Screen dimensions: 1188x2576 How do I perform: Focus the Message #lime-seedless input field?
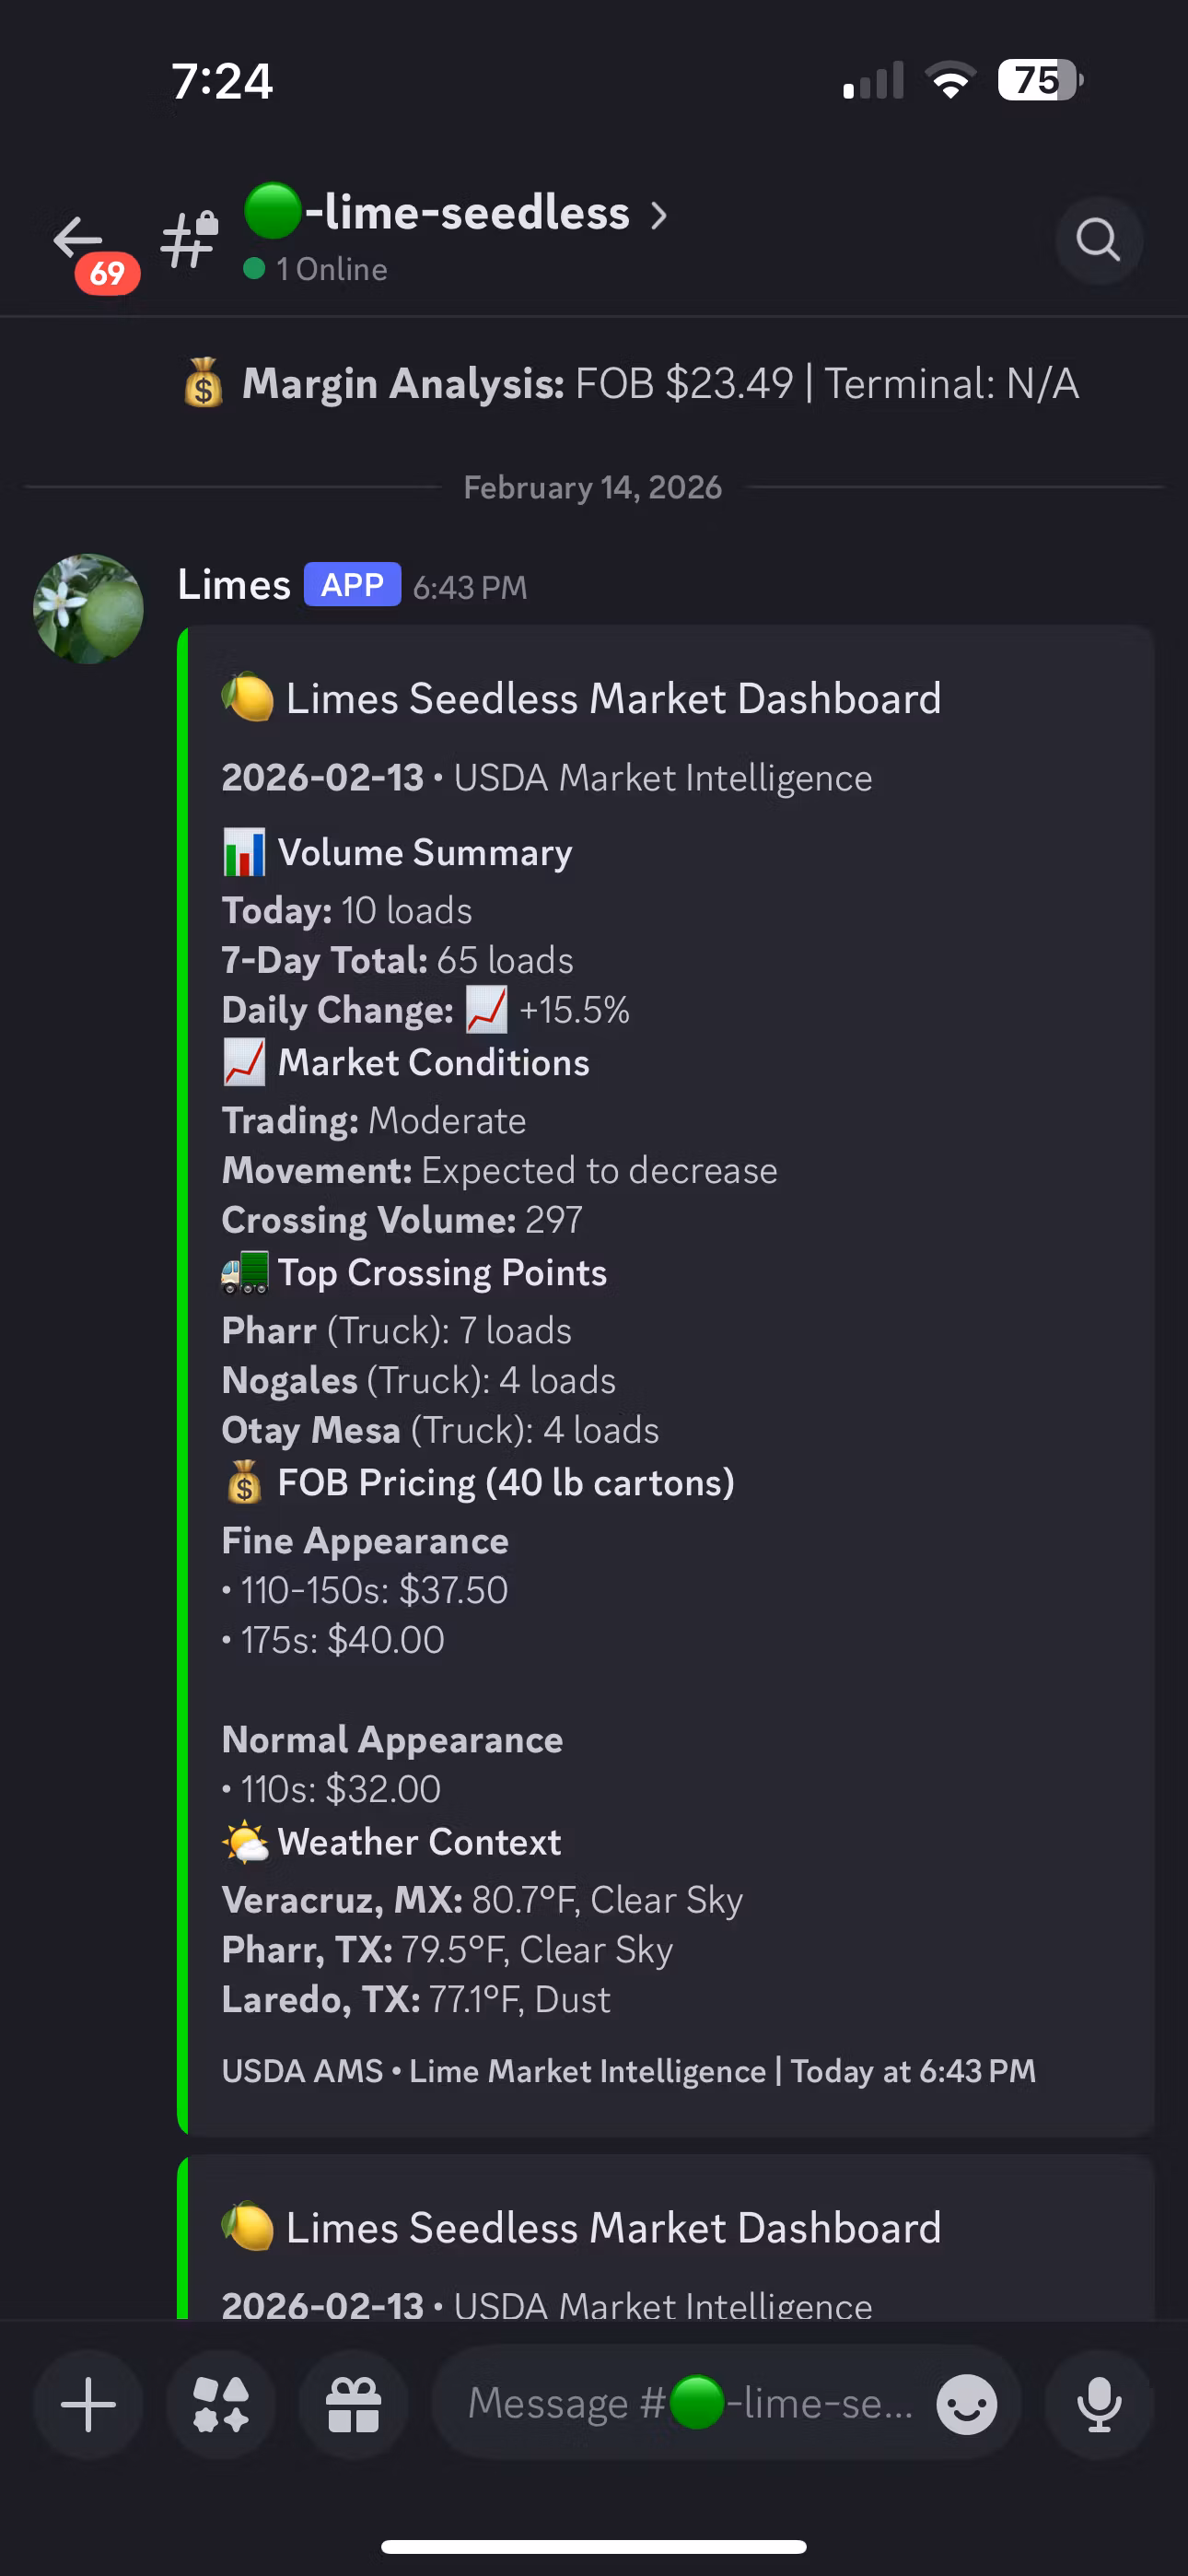690,2403
